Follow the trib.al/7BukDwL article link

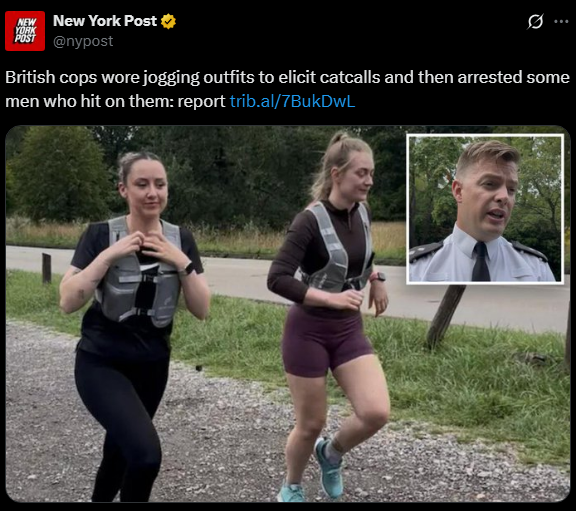pos(292,101)
